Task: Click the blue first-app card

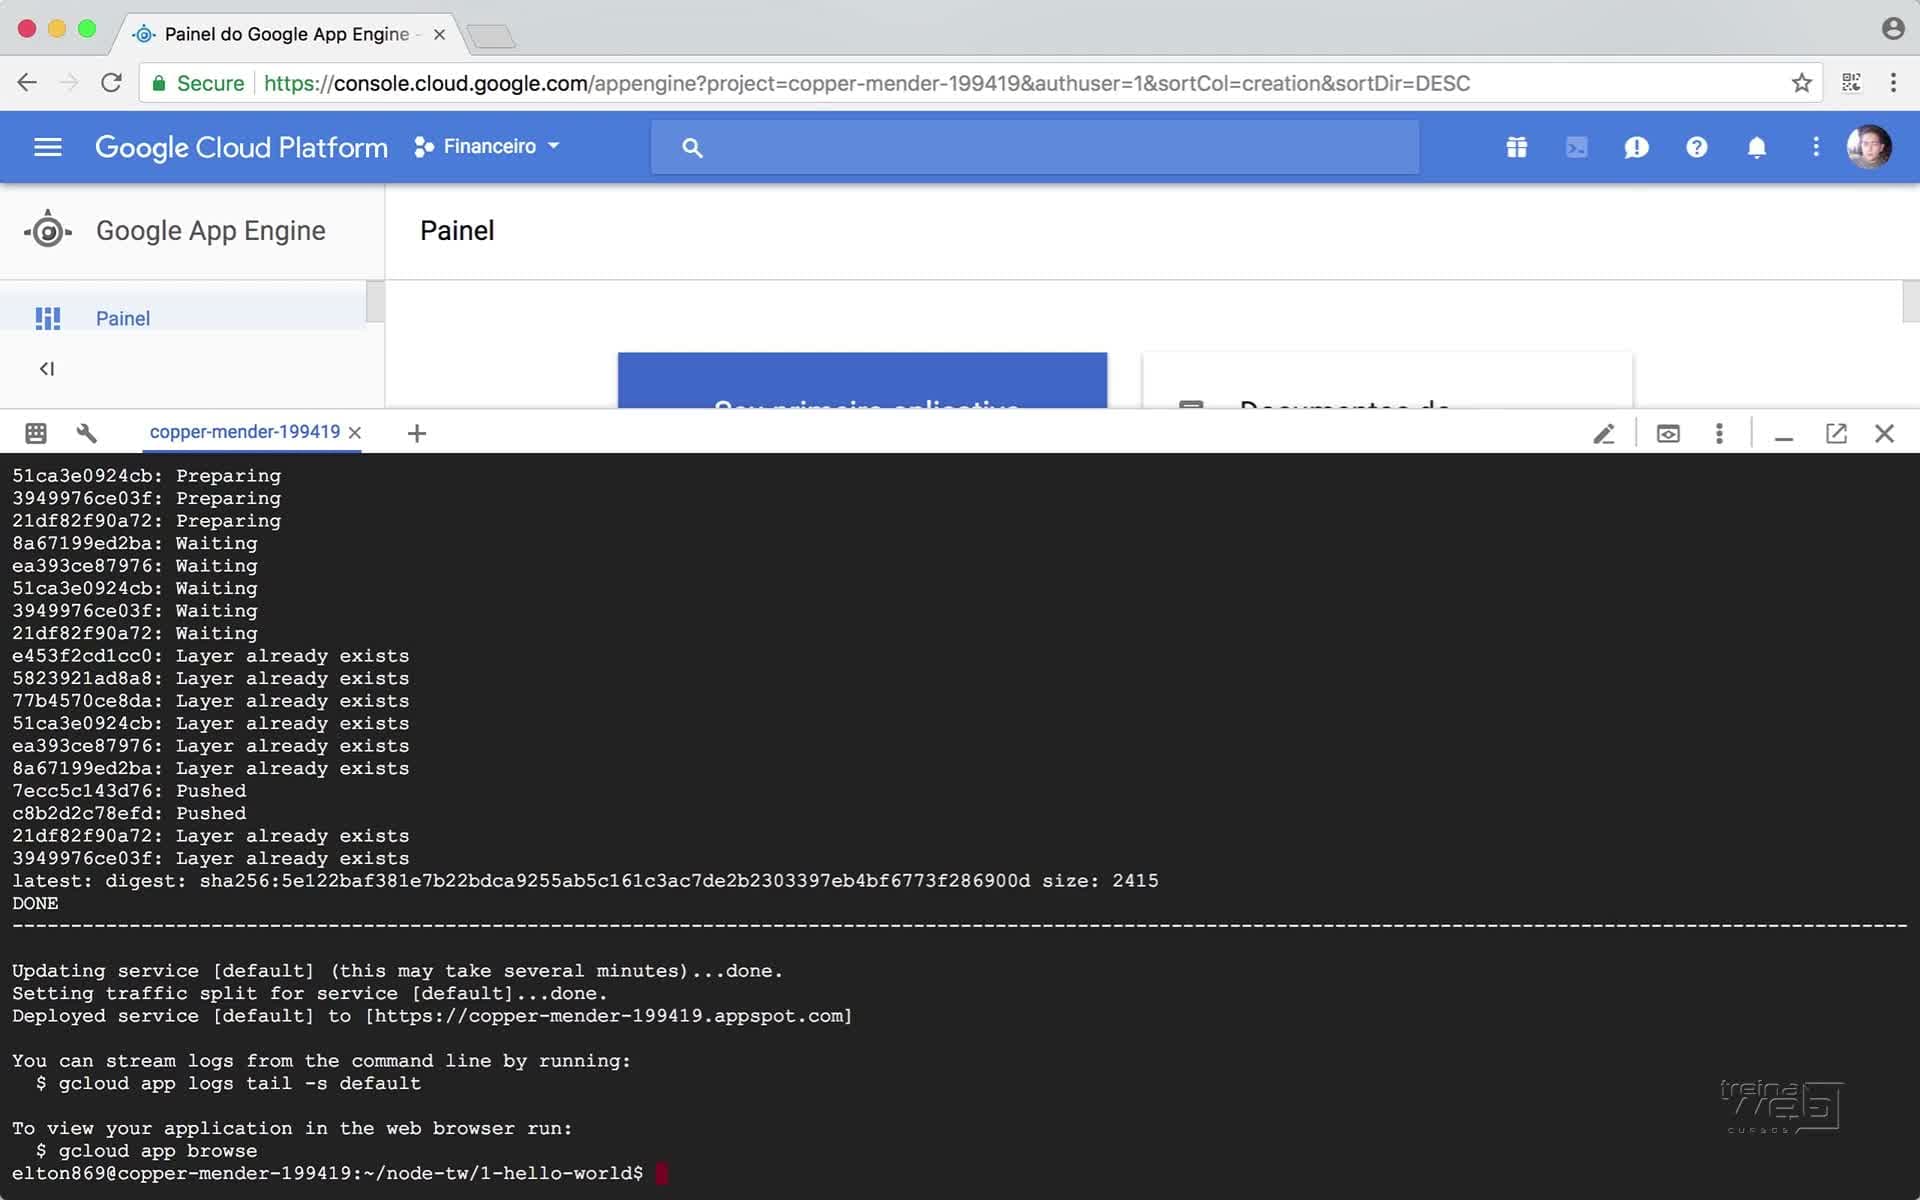Action: coord(862,380)
